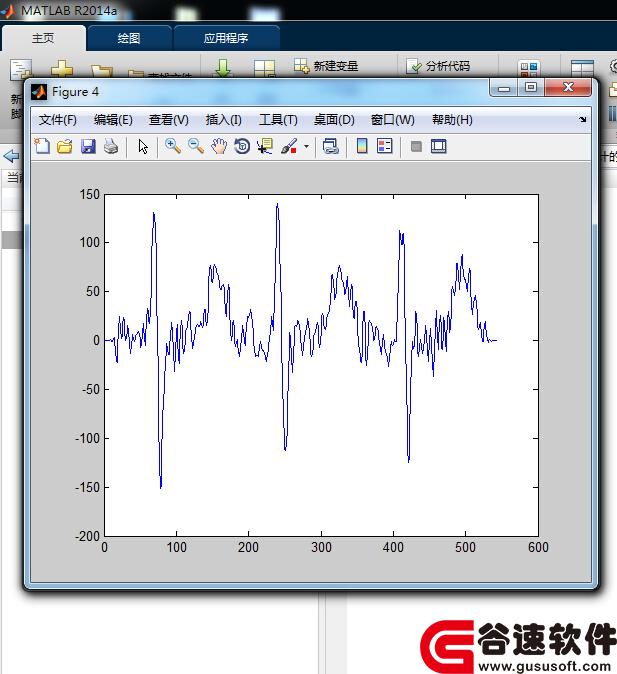Open the 窗口(W) menu in Figure 4
Screen dimensions: 617x674
point(393,119)
